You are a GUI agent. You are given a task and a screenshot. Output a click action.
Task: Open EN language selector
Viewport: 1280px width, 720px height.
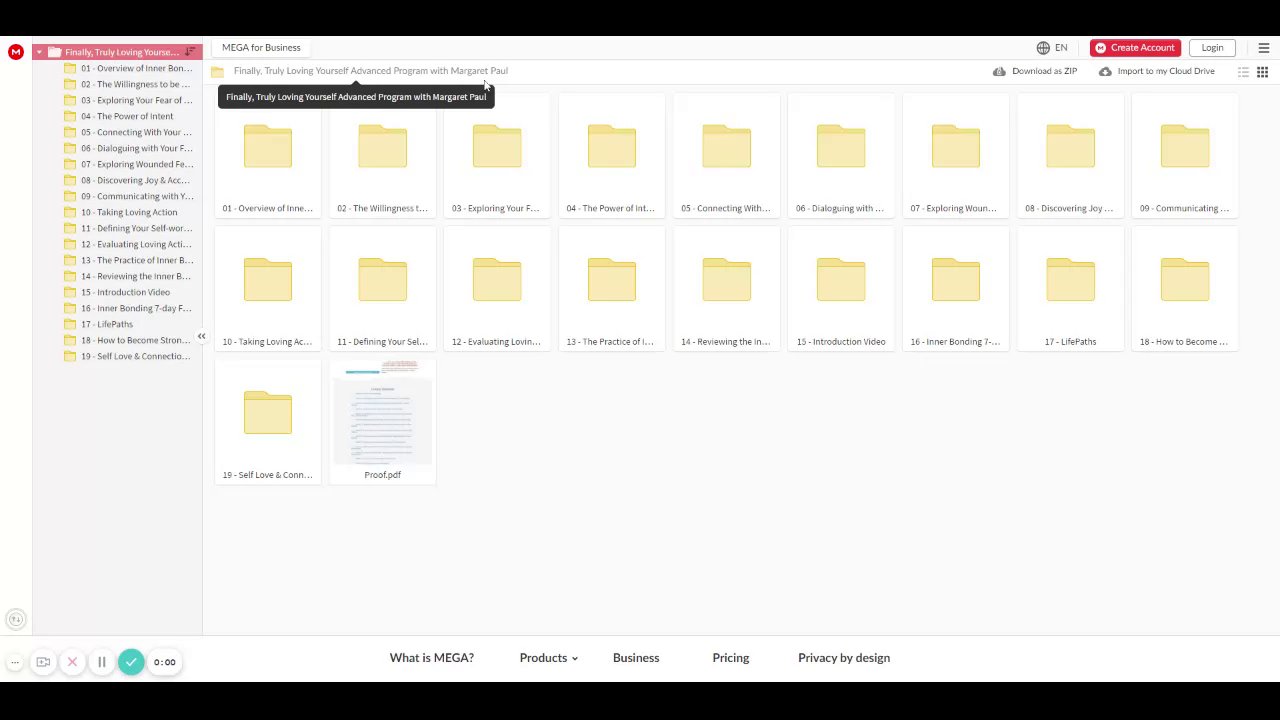point(1052,48)
